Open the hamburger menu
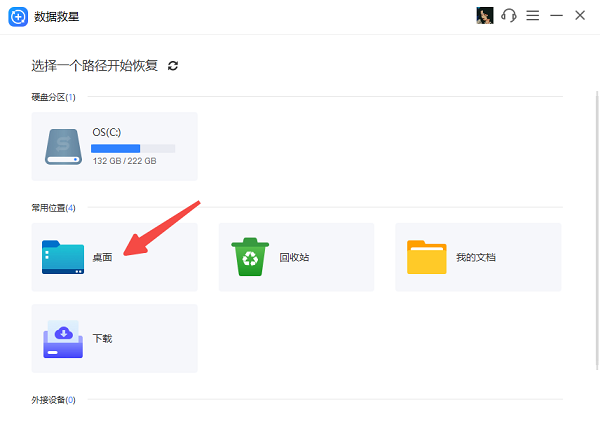 [x=533, y=16]
